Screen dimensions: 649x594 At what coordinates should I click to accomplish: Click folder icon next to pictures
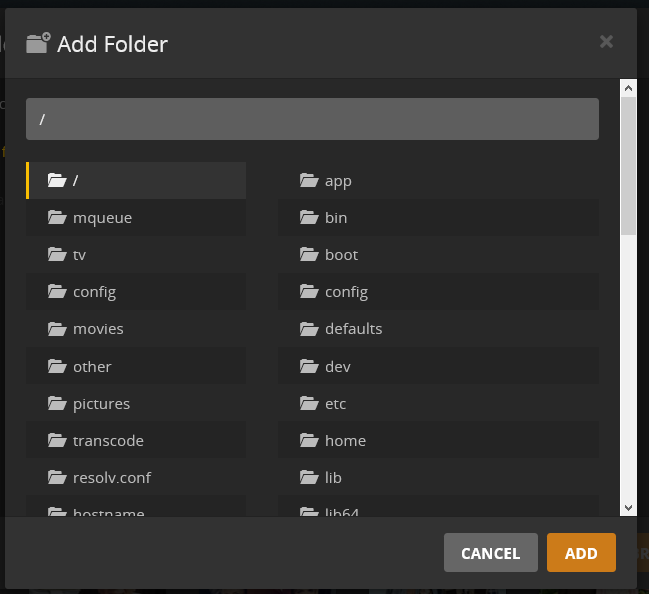tap(57, 402)
